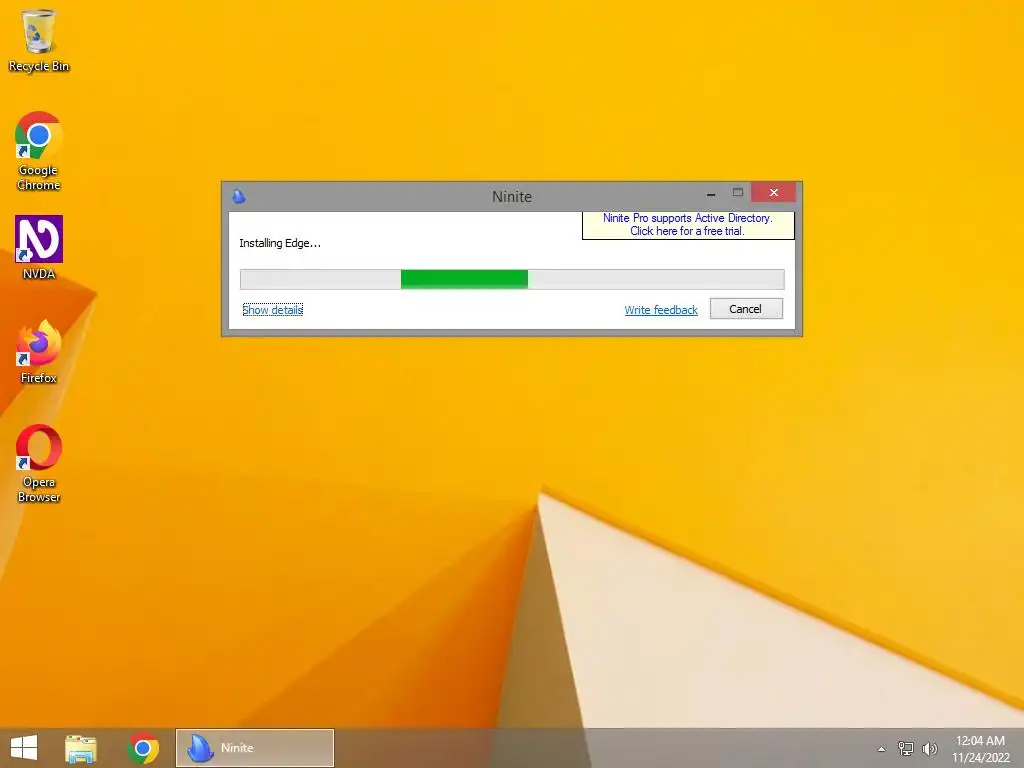This screenshot has width=1024, height=768.
Task: Cancel the Ninite installation
Action: [746, 309]
